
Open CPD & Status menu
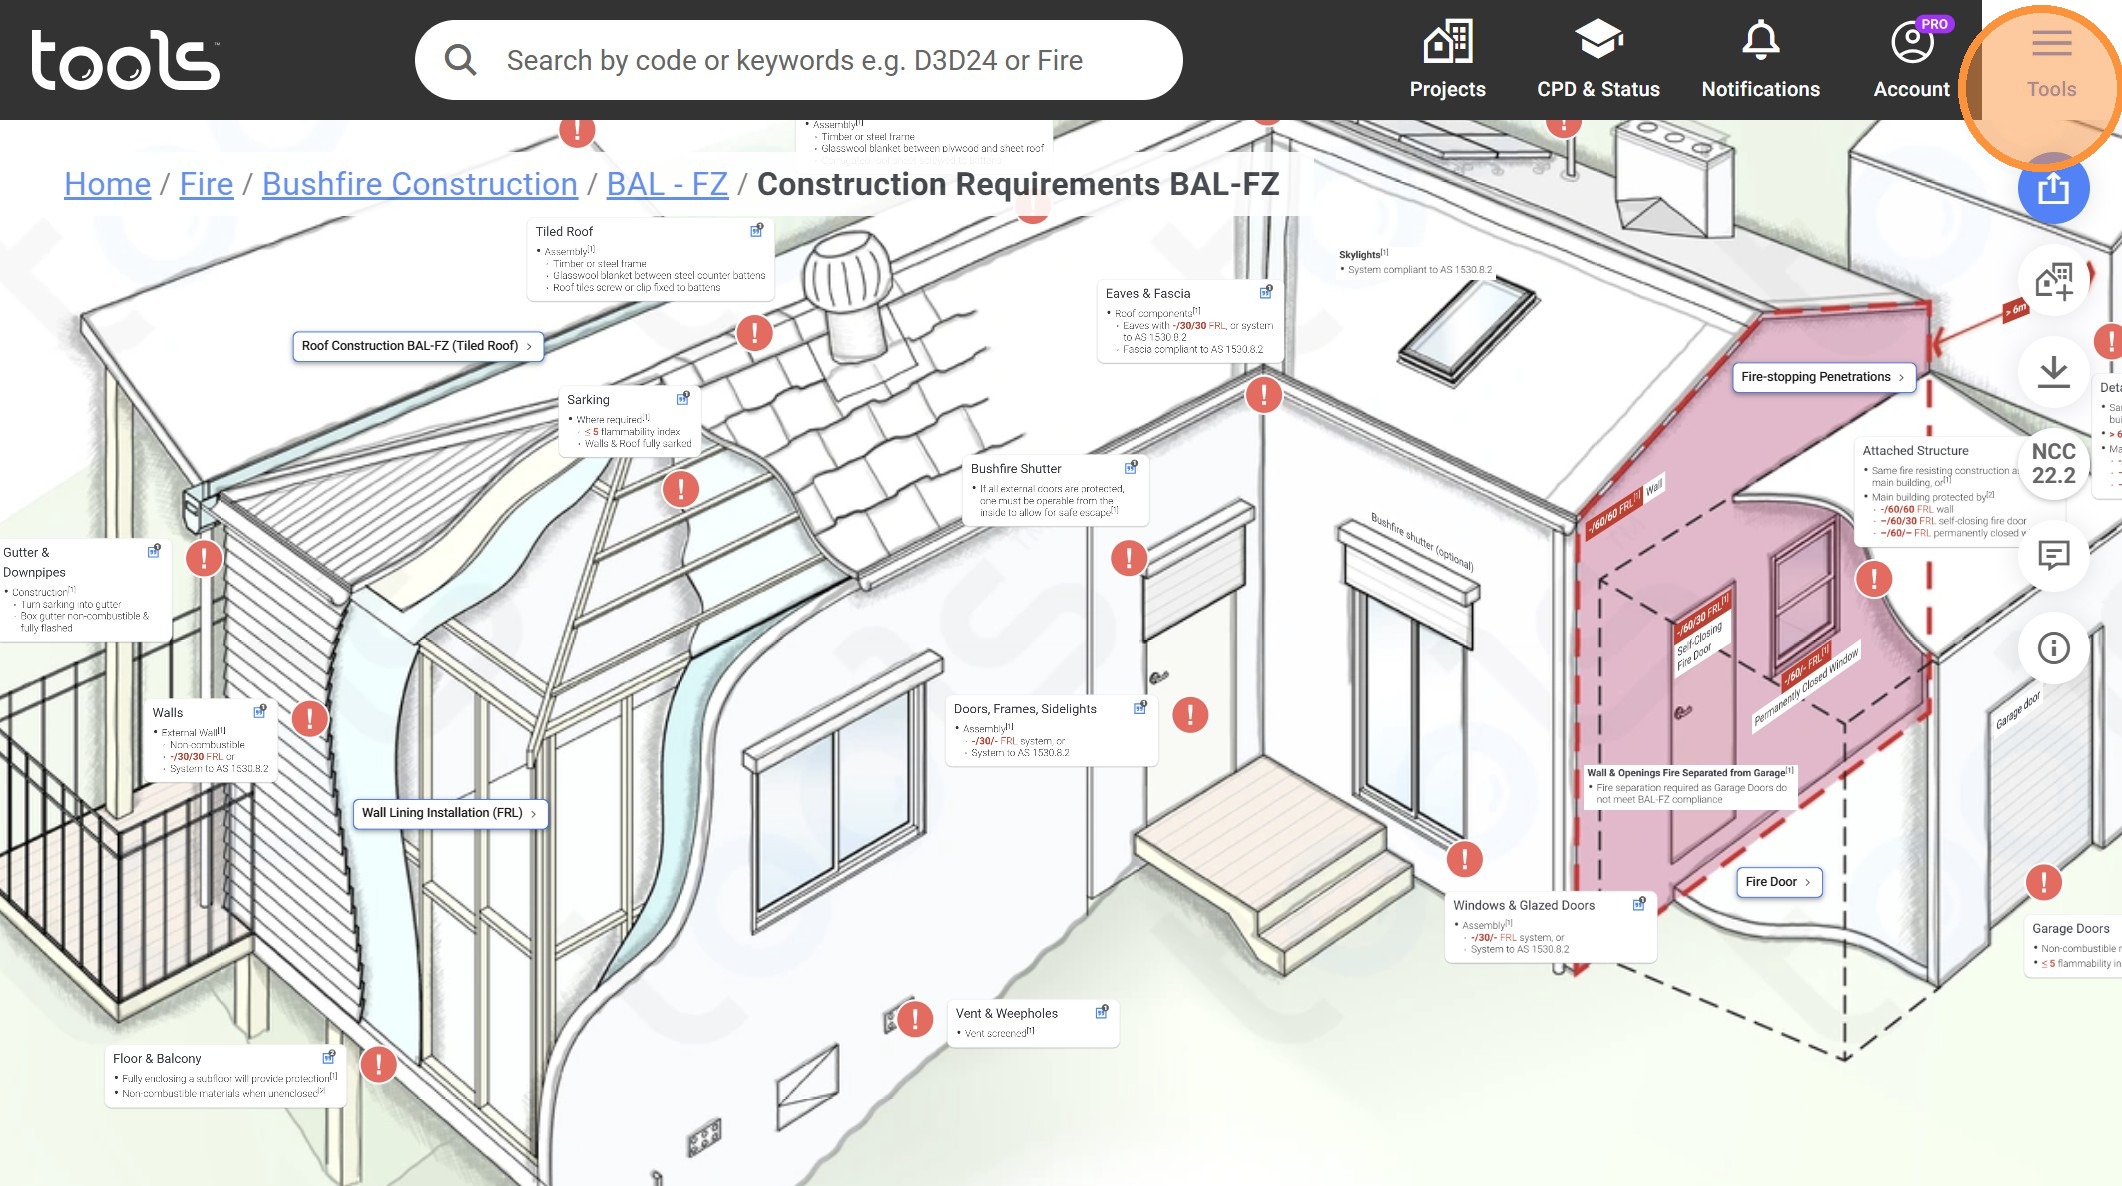tap(1598, 60)
